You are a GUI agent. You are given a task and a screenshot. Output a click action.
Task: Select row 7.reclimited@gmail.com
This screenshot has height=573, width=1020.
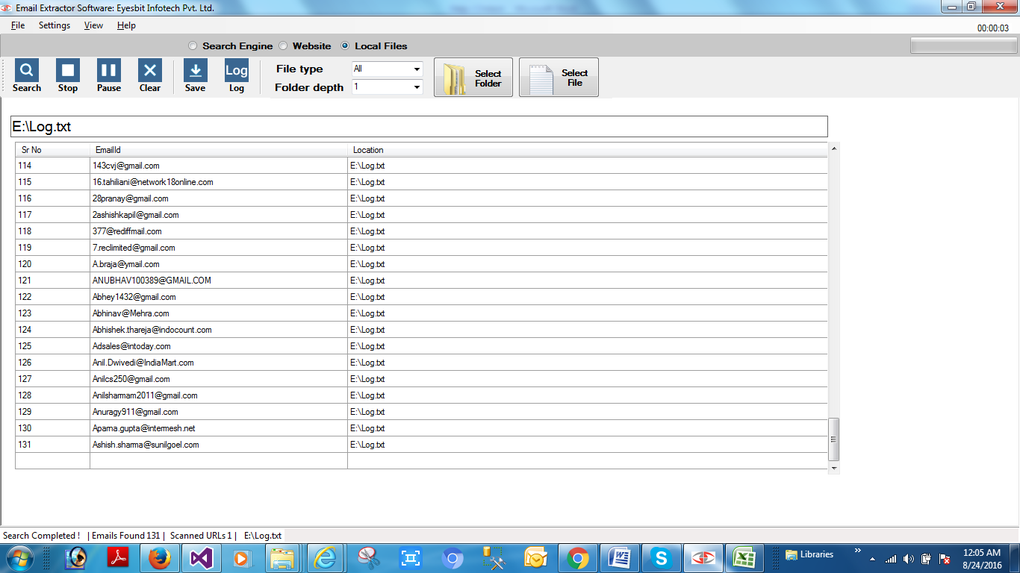click(422, 248)
